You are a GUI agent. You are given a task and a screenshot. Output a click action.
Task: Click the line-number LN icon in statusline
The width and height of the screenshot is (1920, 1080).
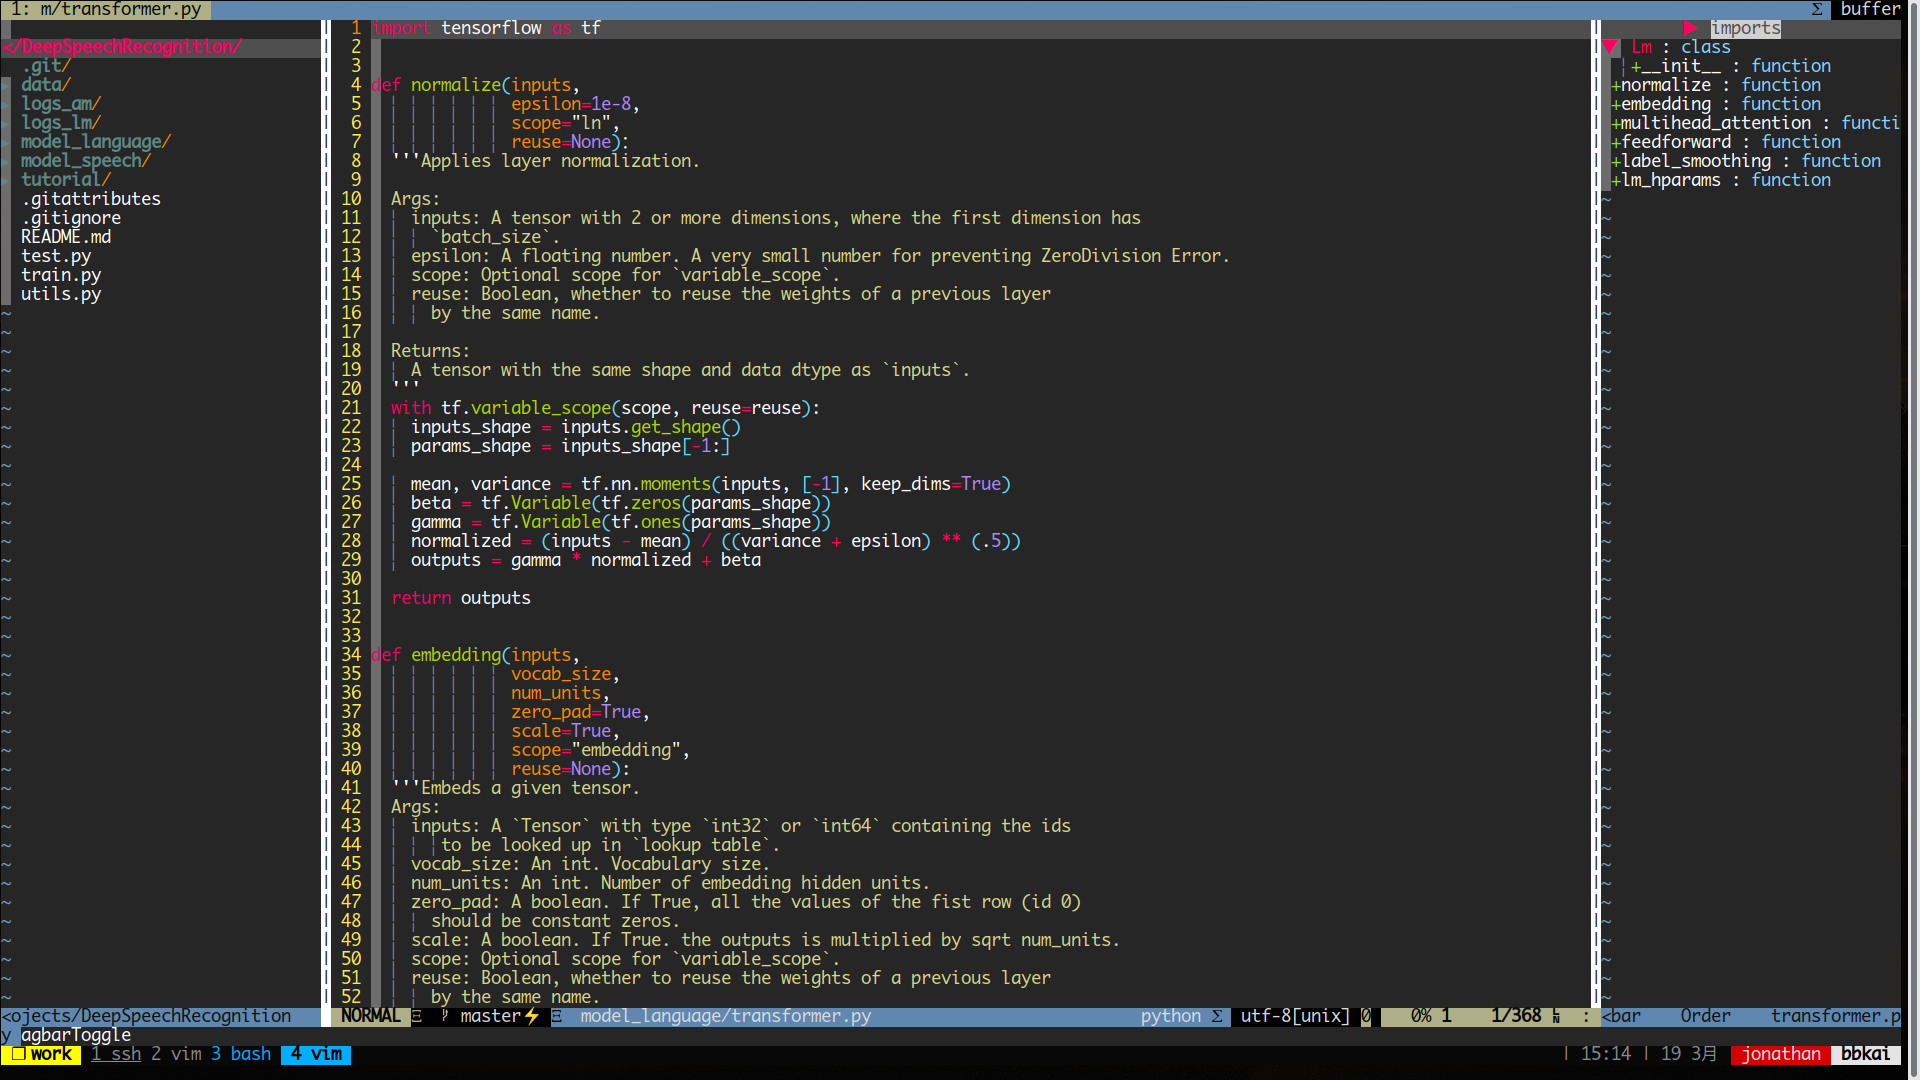[x=1556, y=1016]
